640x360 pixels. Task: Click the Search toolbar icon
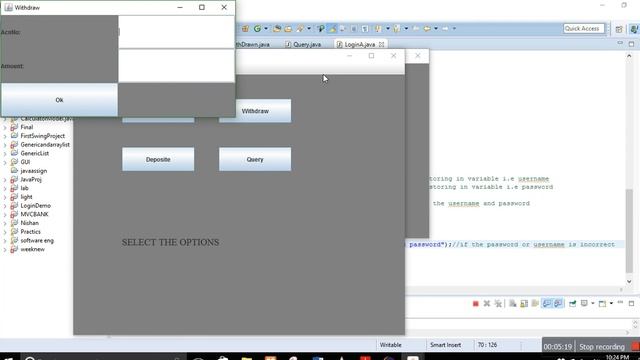(300, 29)
